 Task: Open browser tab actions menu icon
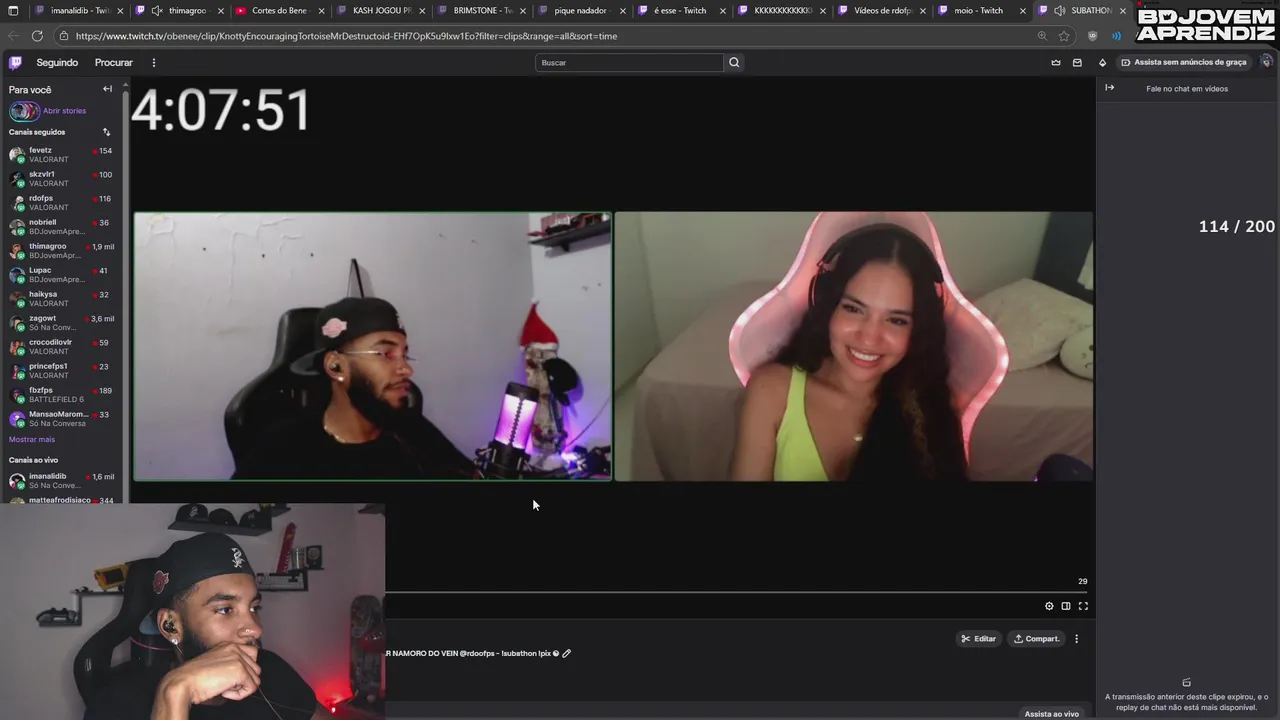tap(13, 10)
